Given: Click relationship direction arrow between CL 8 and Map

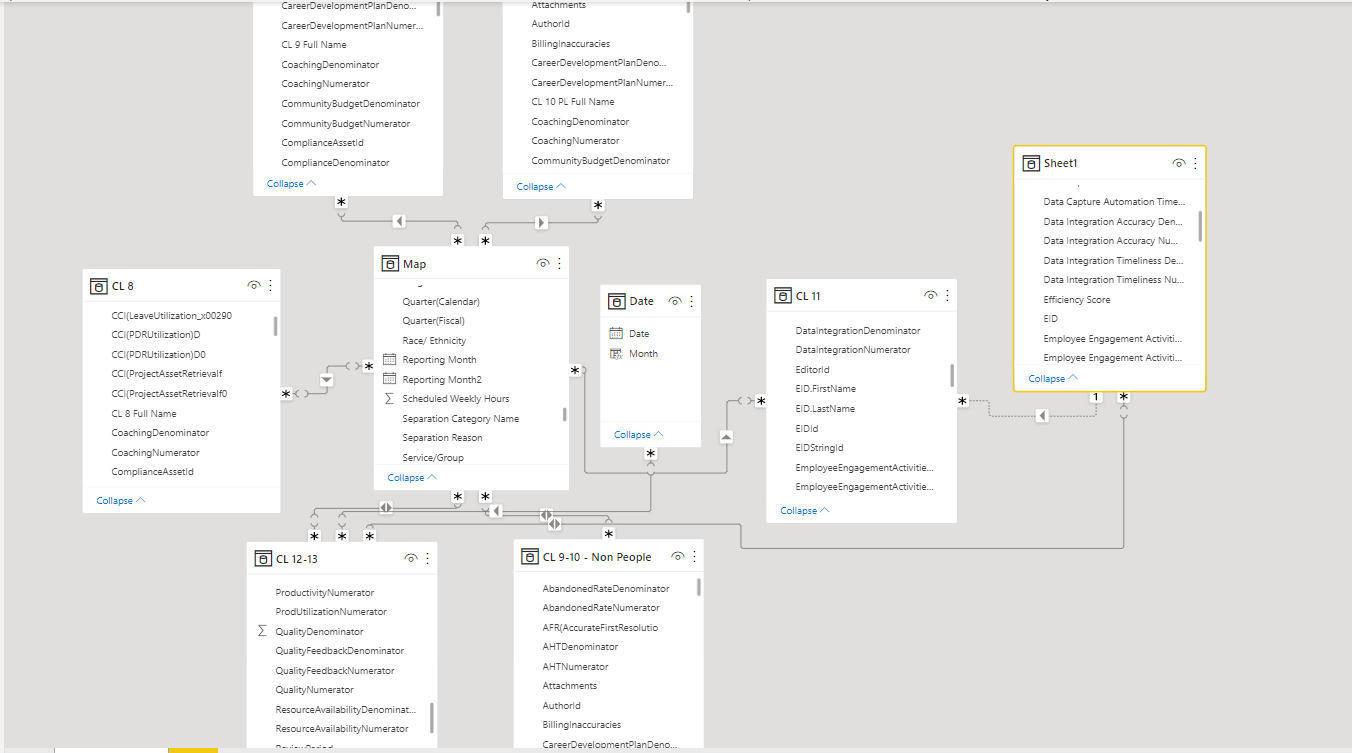Looking at the screenshot, I should point(326,379).
